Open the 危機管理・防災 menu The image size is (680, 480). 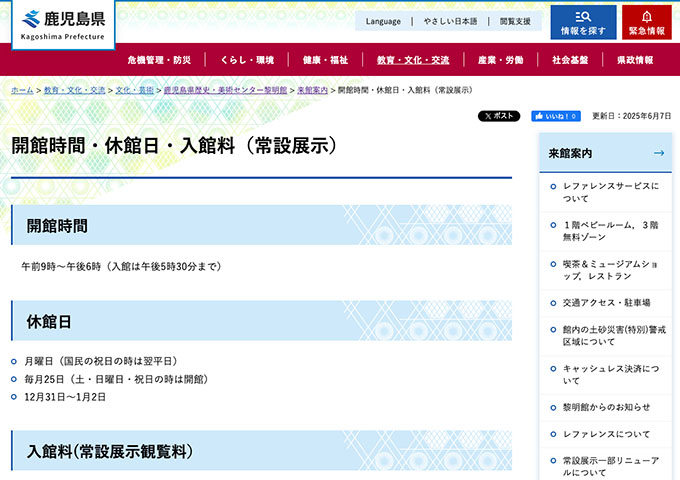pos(158,60)
